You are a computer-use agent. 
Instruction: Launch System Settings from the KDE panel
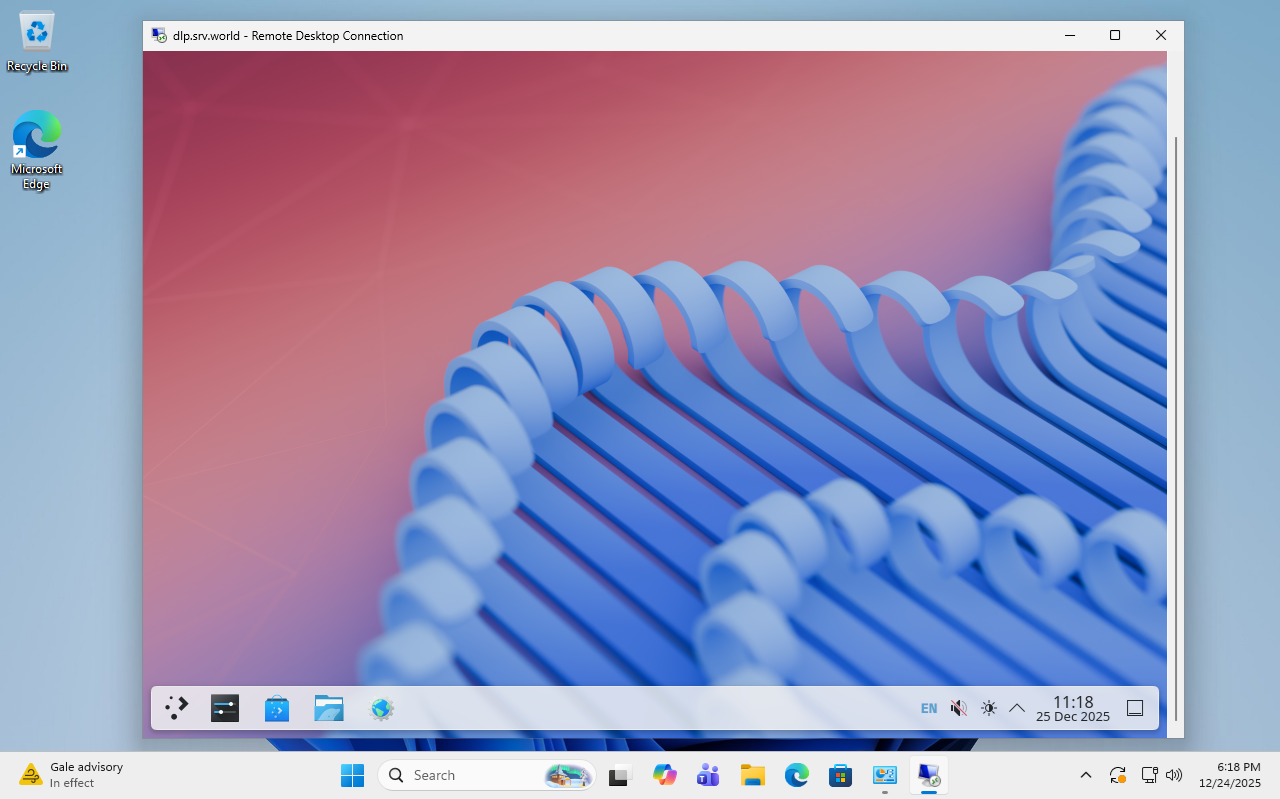point(225,708)
